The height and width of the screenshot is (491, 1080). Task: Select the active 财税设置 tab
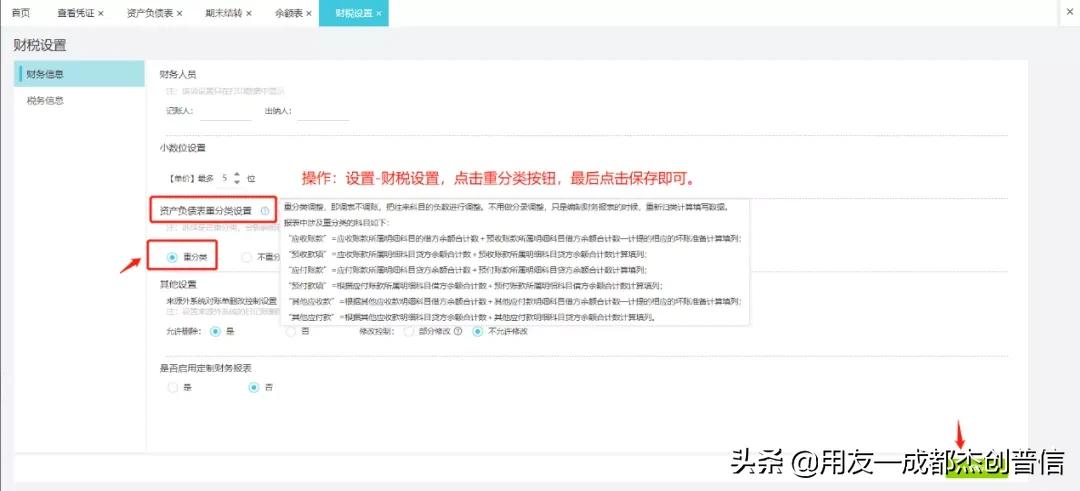[353, 13]
